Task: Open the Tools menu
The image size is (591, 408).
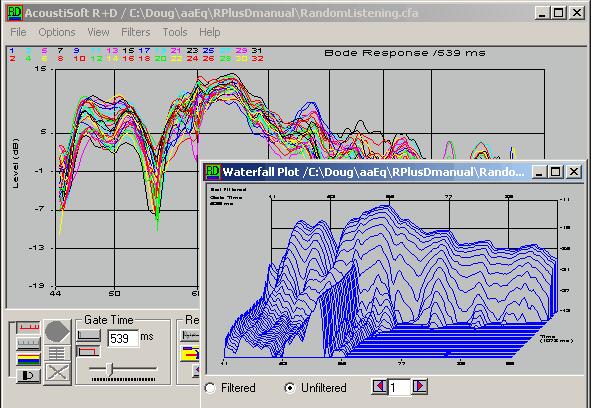Action: 175,32
